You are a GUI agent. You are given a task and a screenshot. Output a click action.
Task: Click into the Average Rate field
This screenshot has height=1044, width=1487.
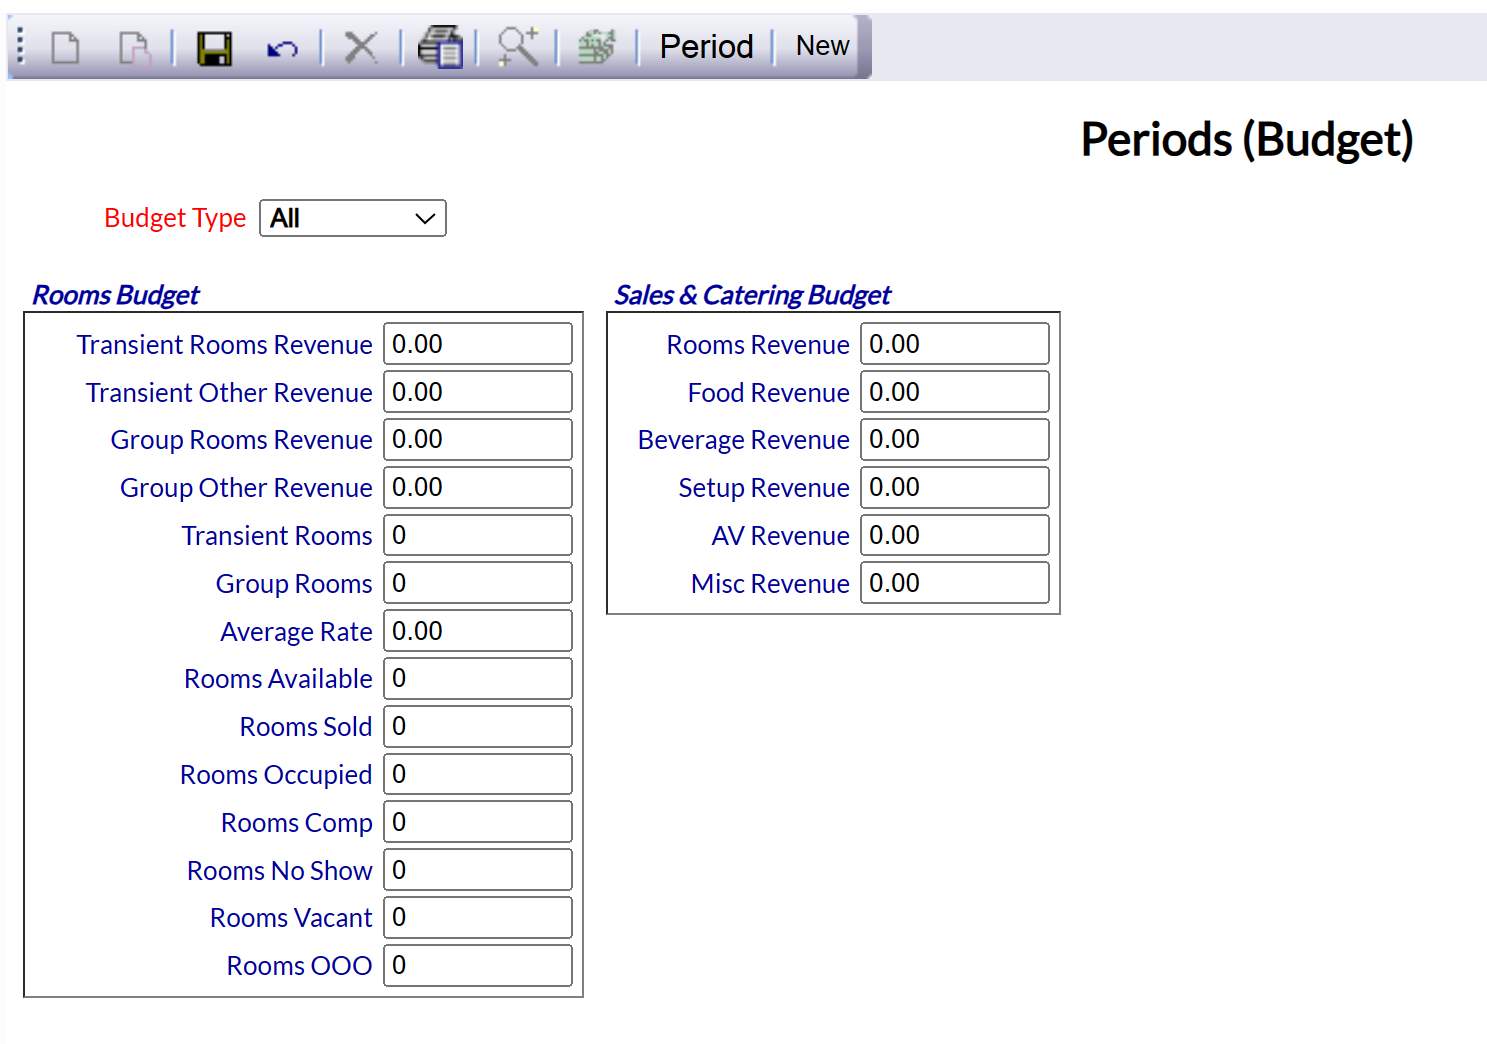coord(477,631)
